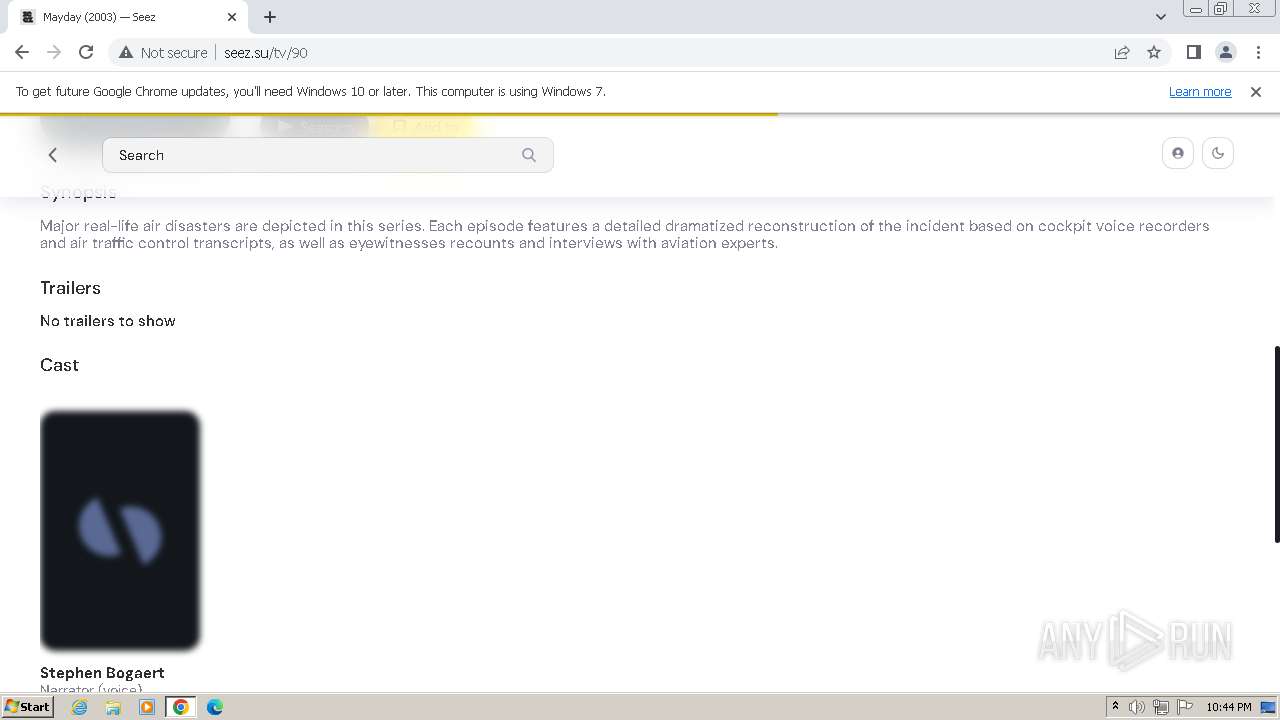Open the Learn more link

click(x=1200, y=91)
